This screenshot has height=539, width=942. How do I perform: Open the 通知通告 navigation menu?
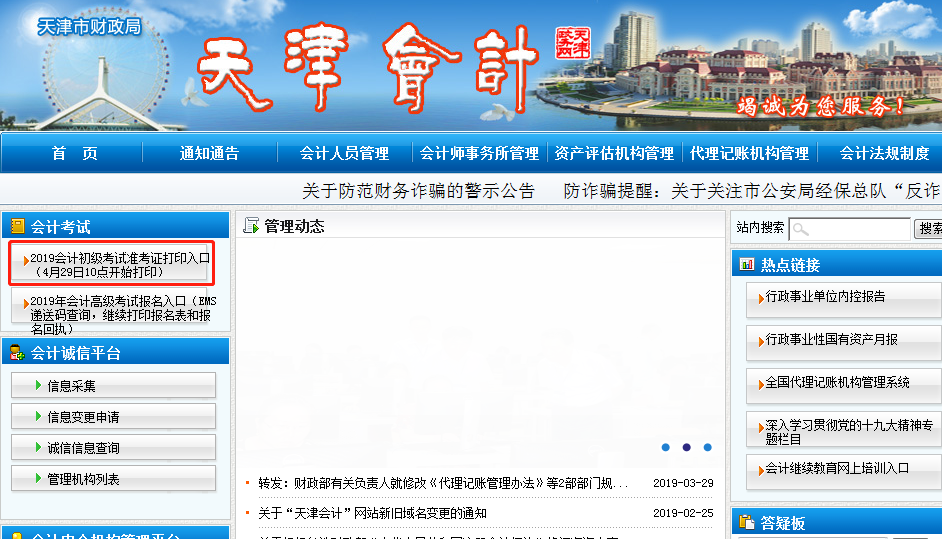[209, 153]
